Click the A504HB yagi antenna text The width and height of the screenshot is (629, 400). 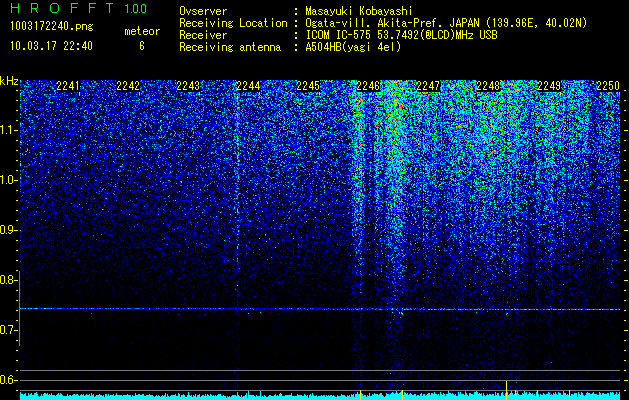[353, 47]
